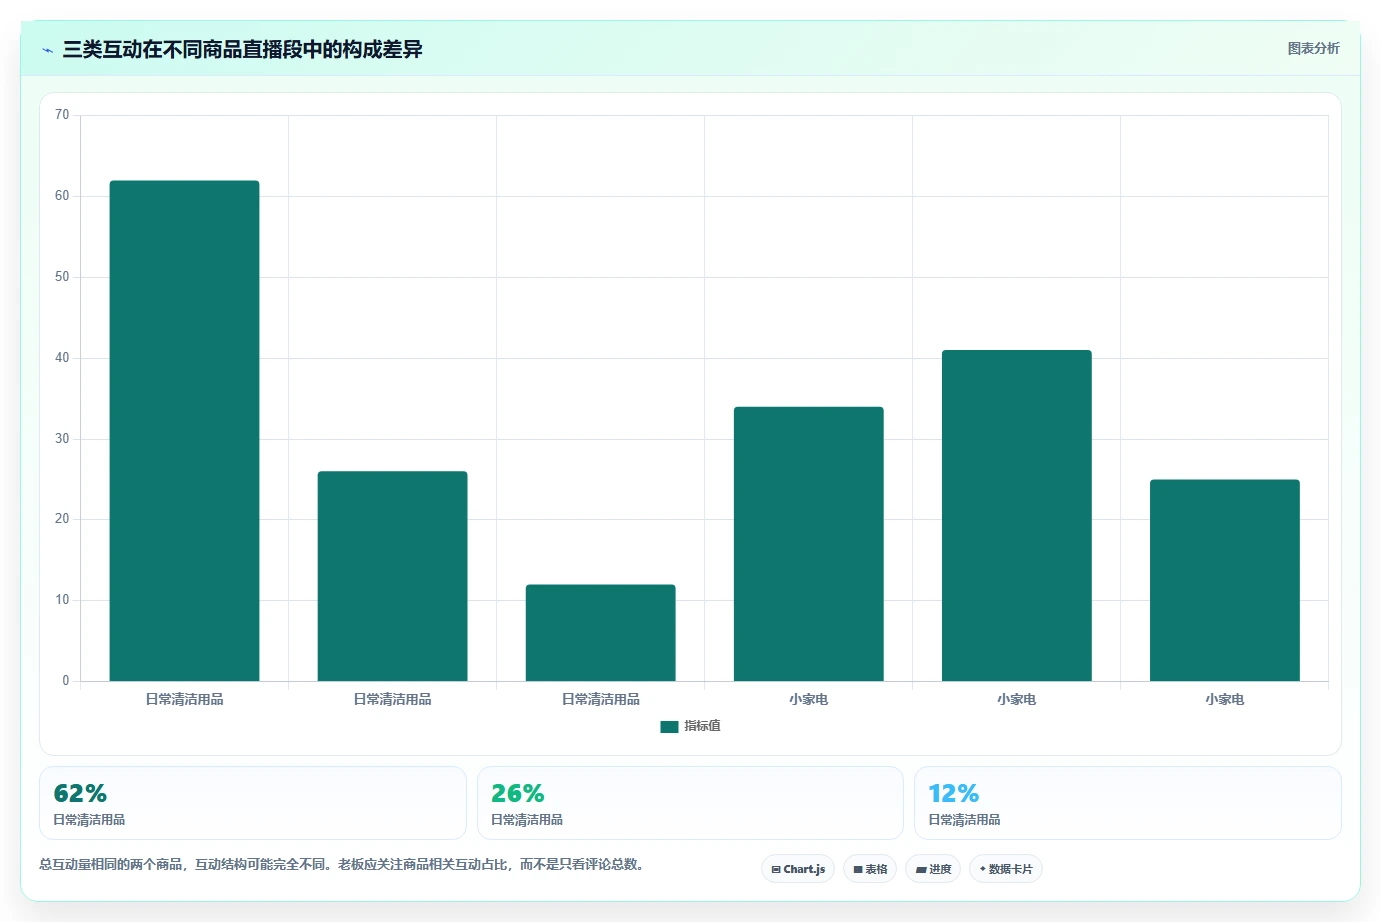The image size is (1381, 922).
Task: Click the footnote starting 总互动量相同的两个商品
Action: point(344,864)
